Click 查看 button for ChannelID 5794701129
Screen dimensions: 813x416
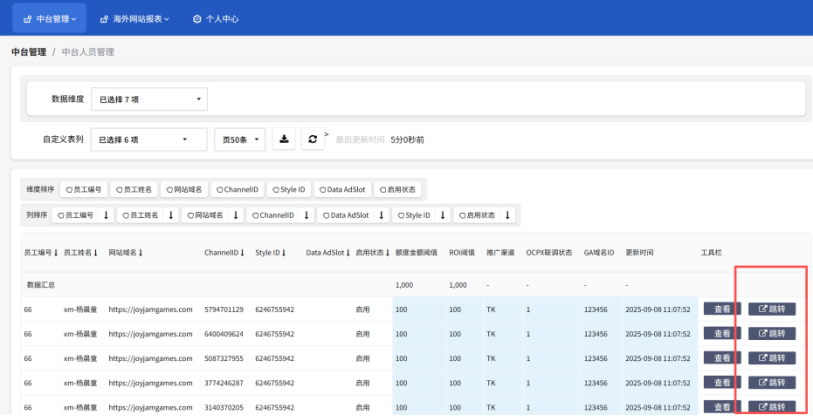[721, 309]
